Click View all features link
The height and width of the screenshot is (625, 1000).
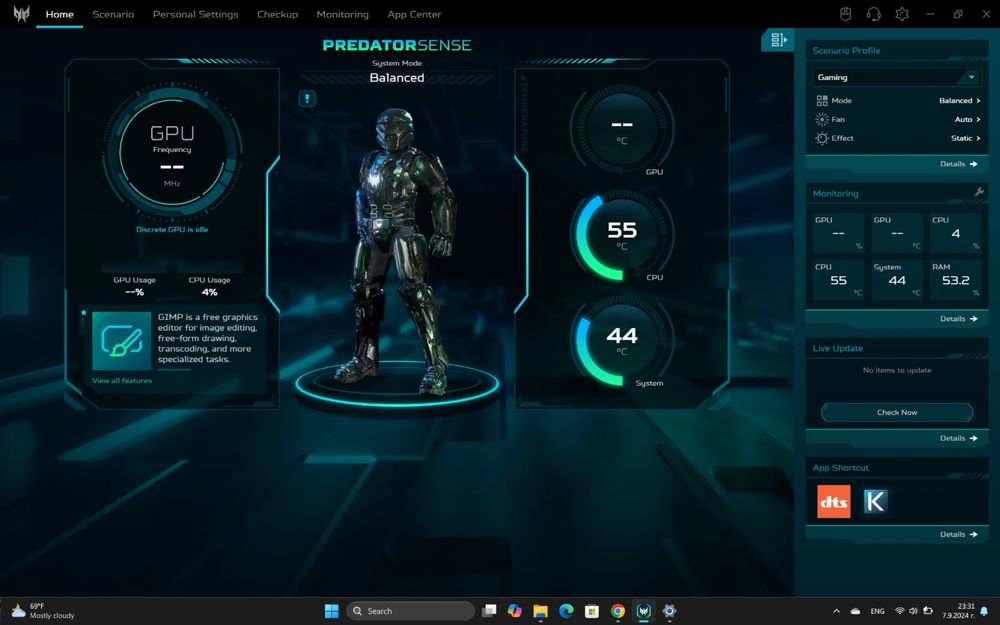(122, 381)
